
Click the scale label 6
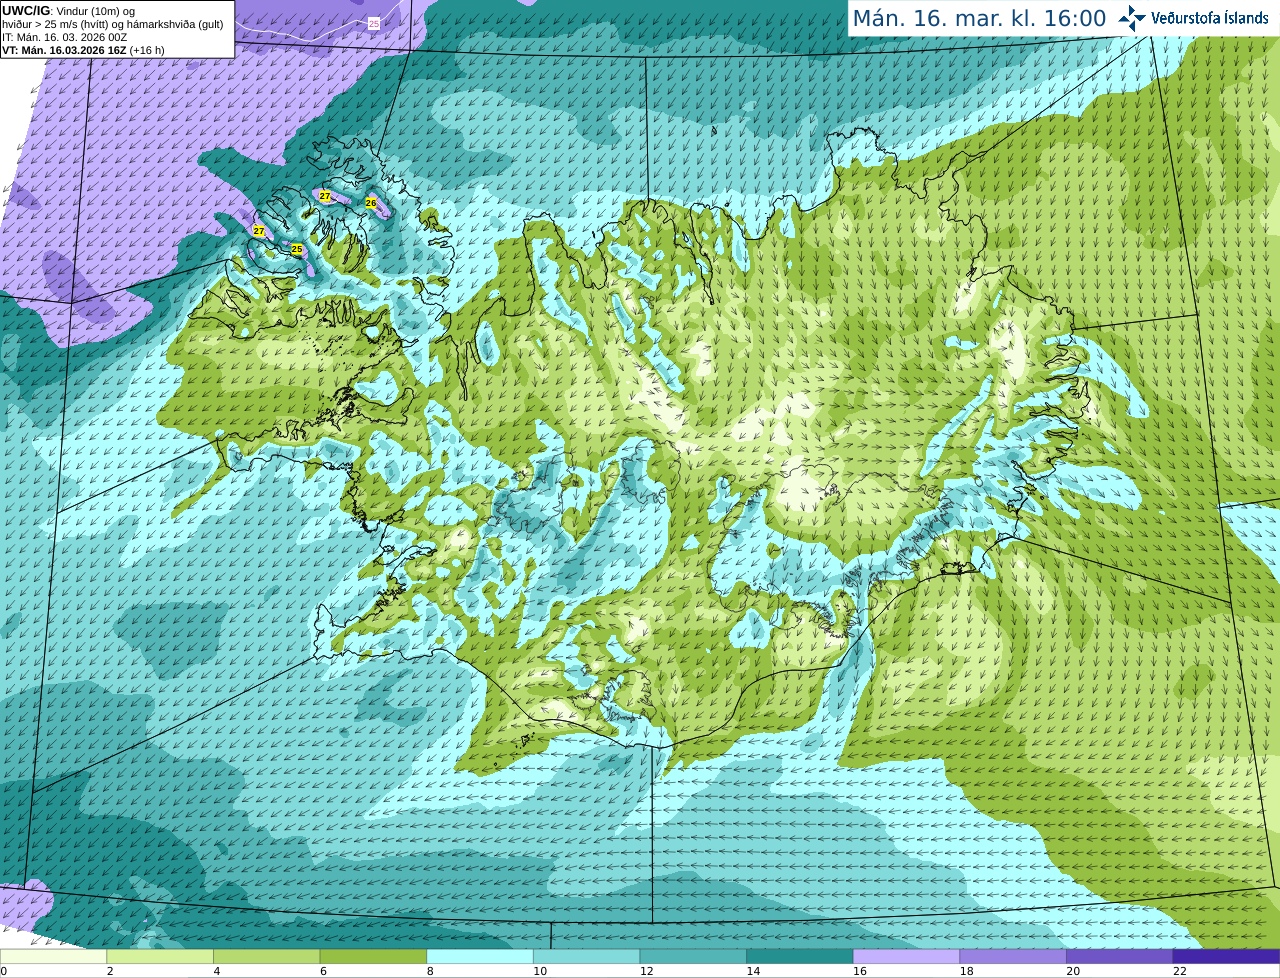click(324, 971)
